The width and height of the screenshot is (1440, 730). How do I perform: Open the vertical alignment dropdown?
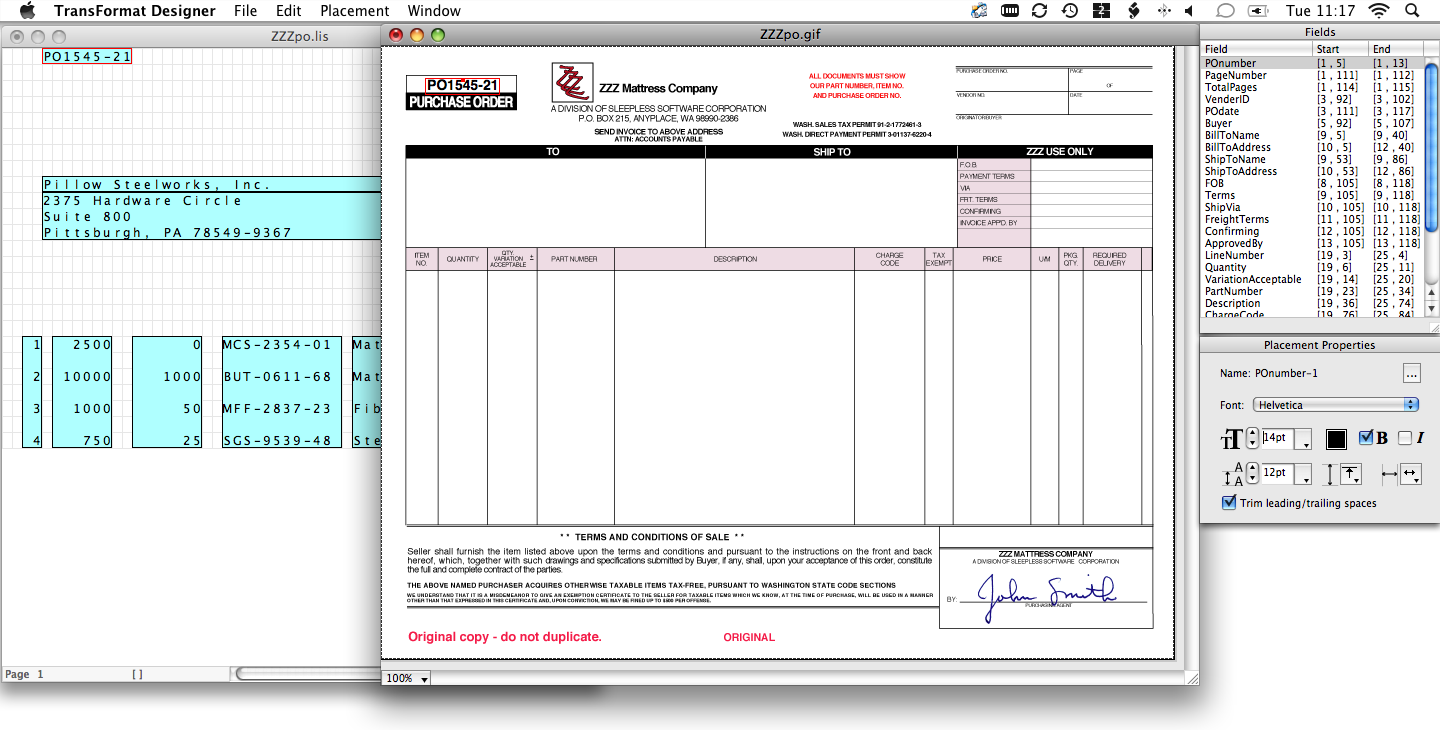[x=1350, y=474]
